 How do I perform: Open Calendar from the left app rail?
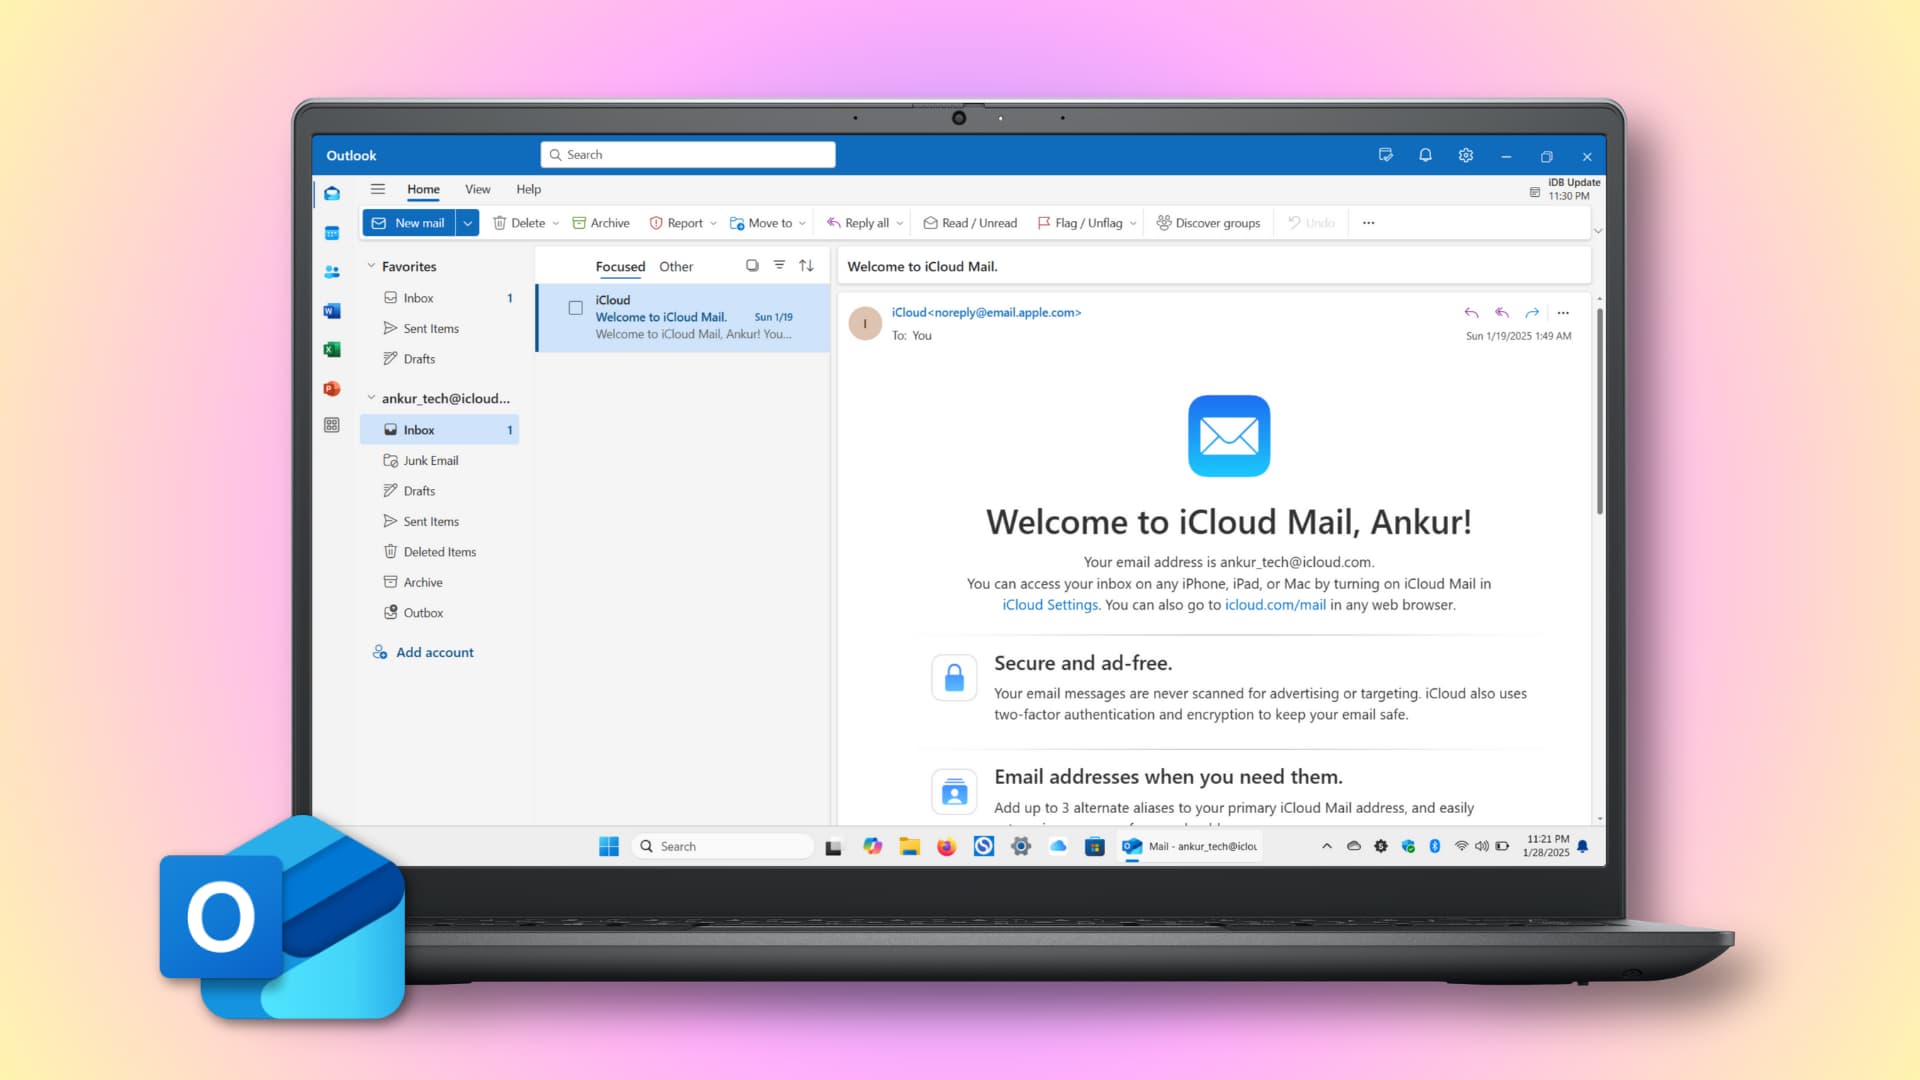pyautogui.click(x=332, y=233)
